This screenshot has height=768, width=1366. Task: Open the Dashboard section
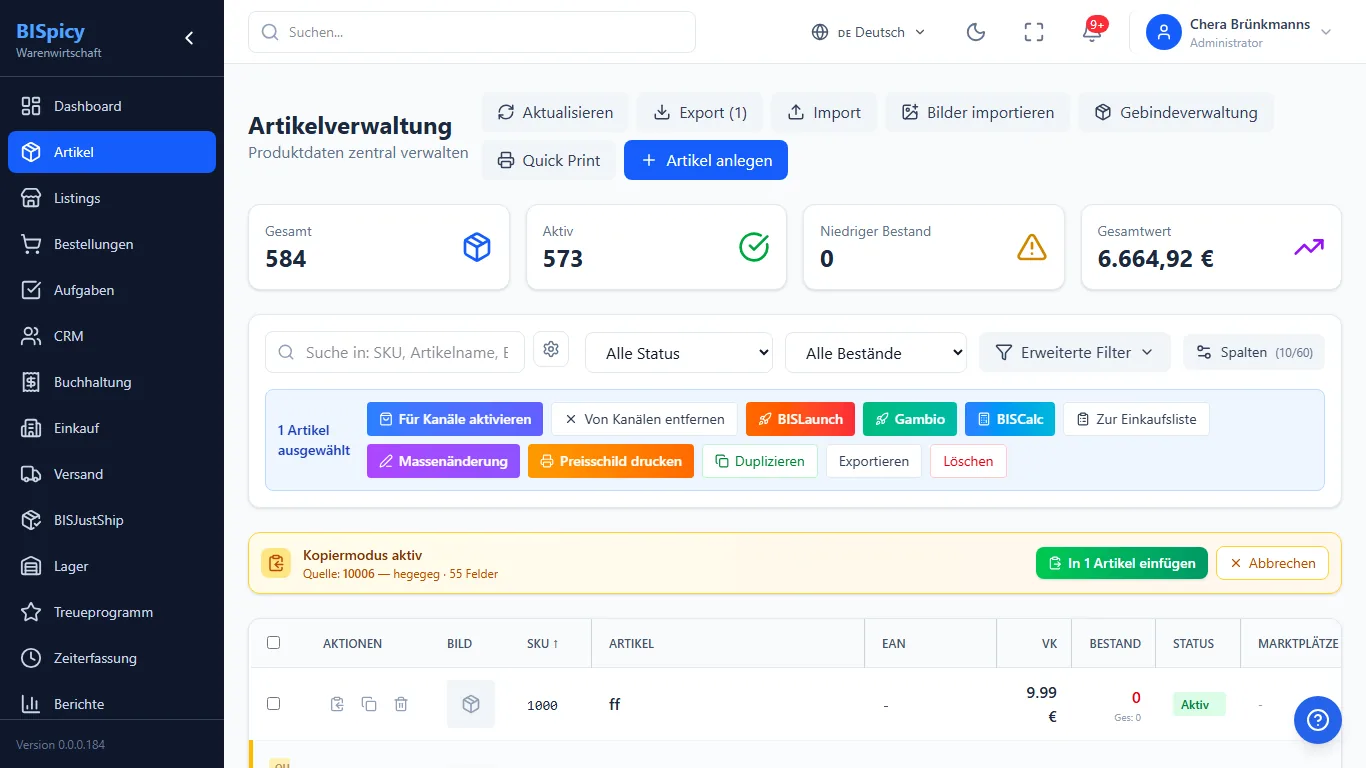tap(112, 106)
